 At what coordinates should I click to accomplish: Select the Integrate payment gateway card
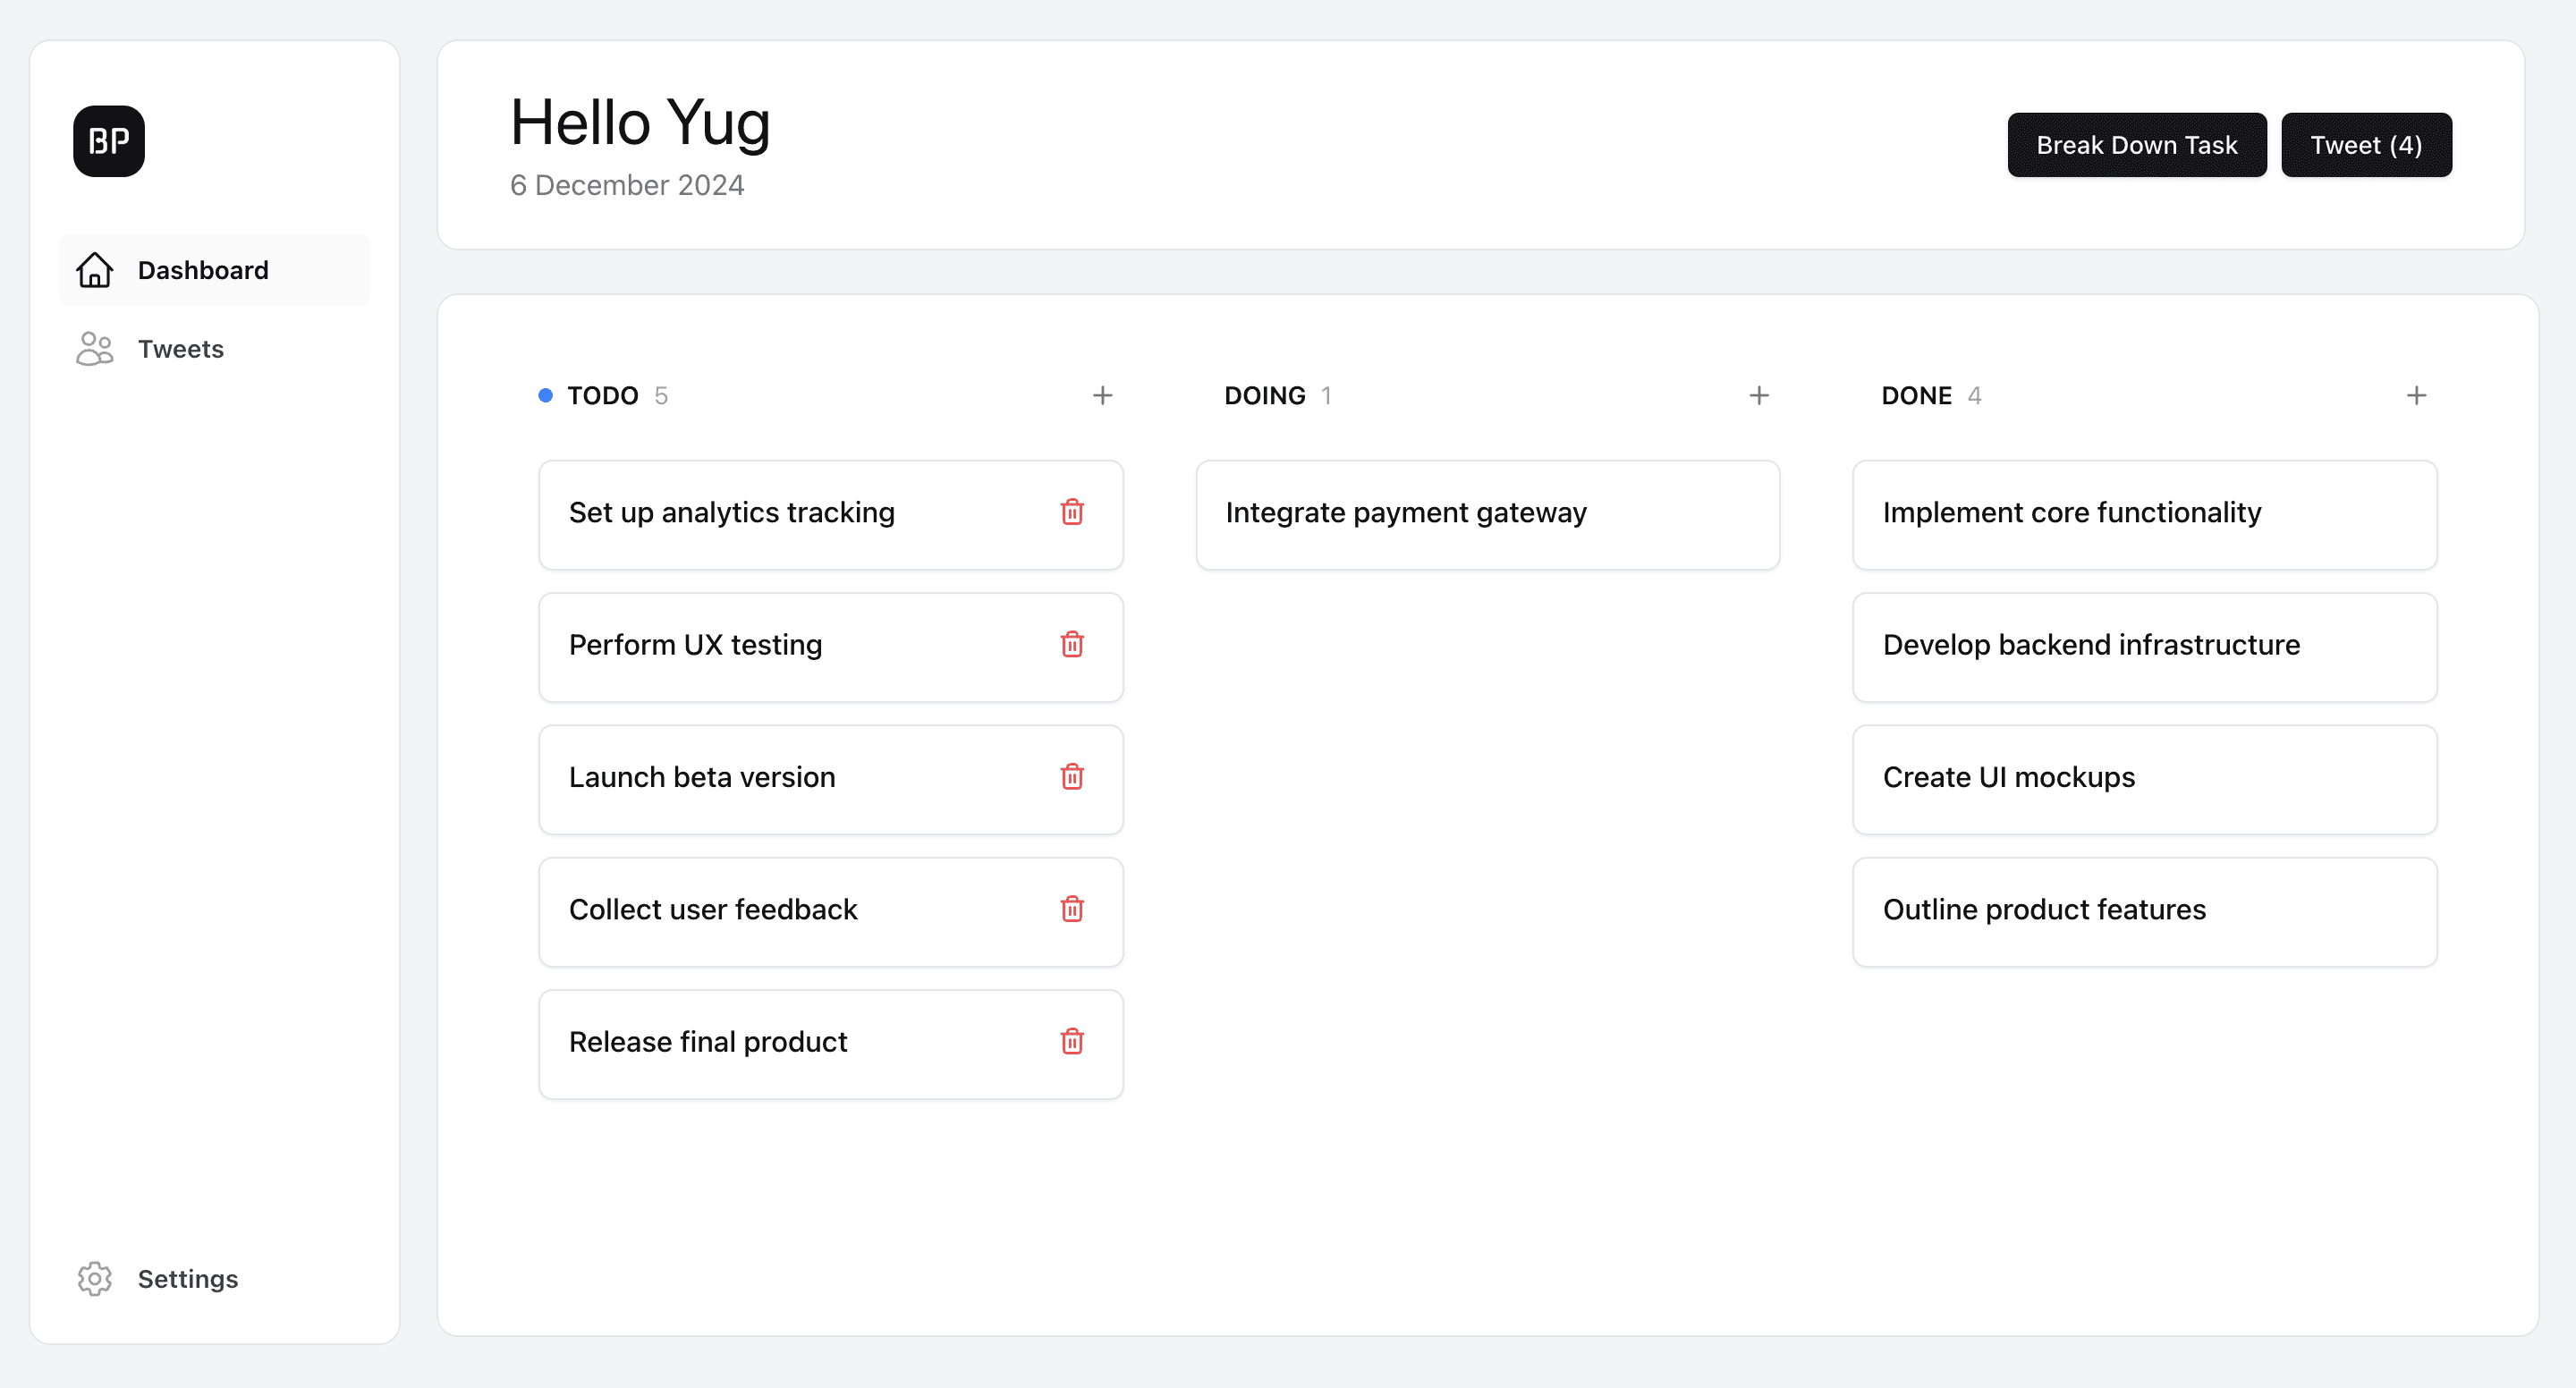(1488, 515)
